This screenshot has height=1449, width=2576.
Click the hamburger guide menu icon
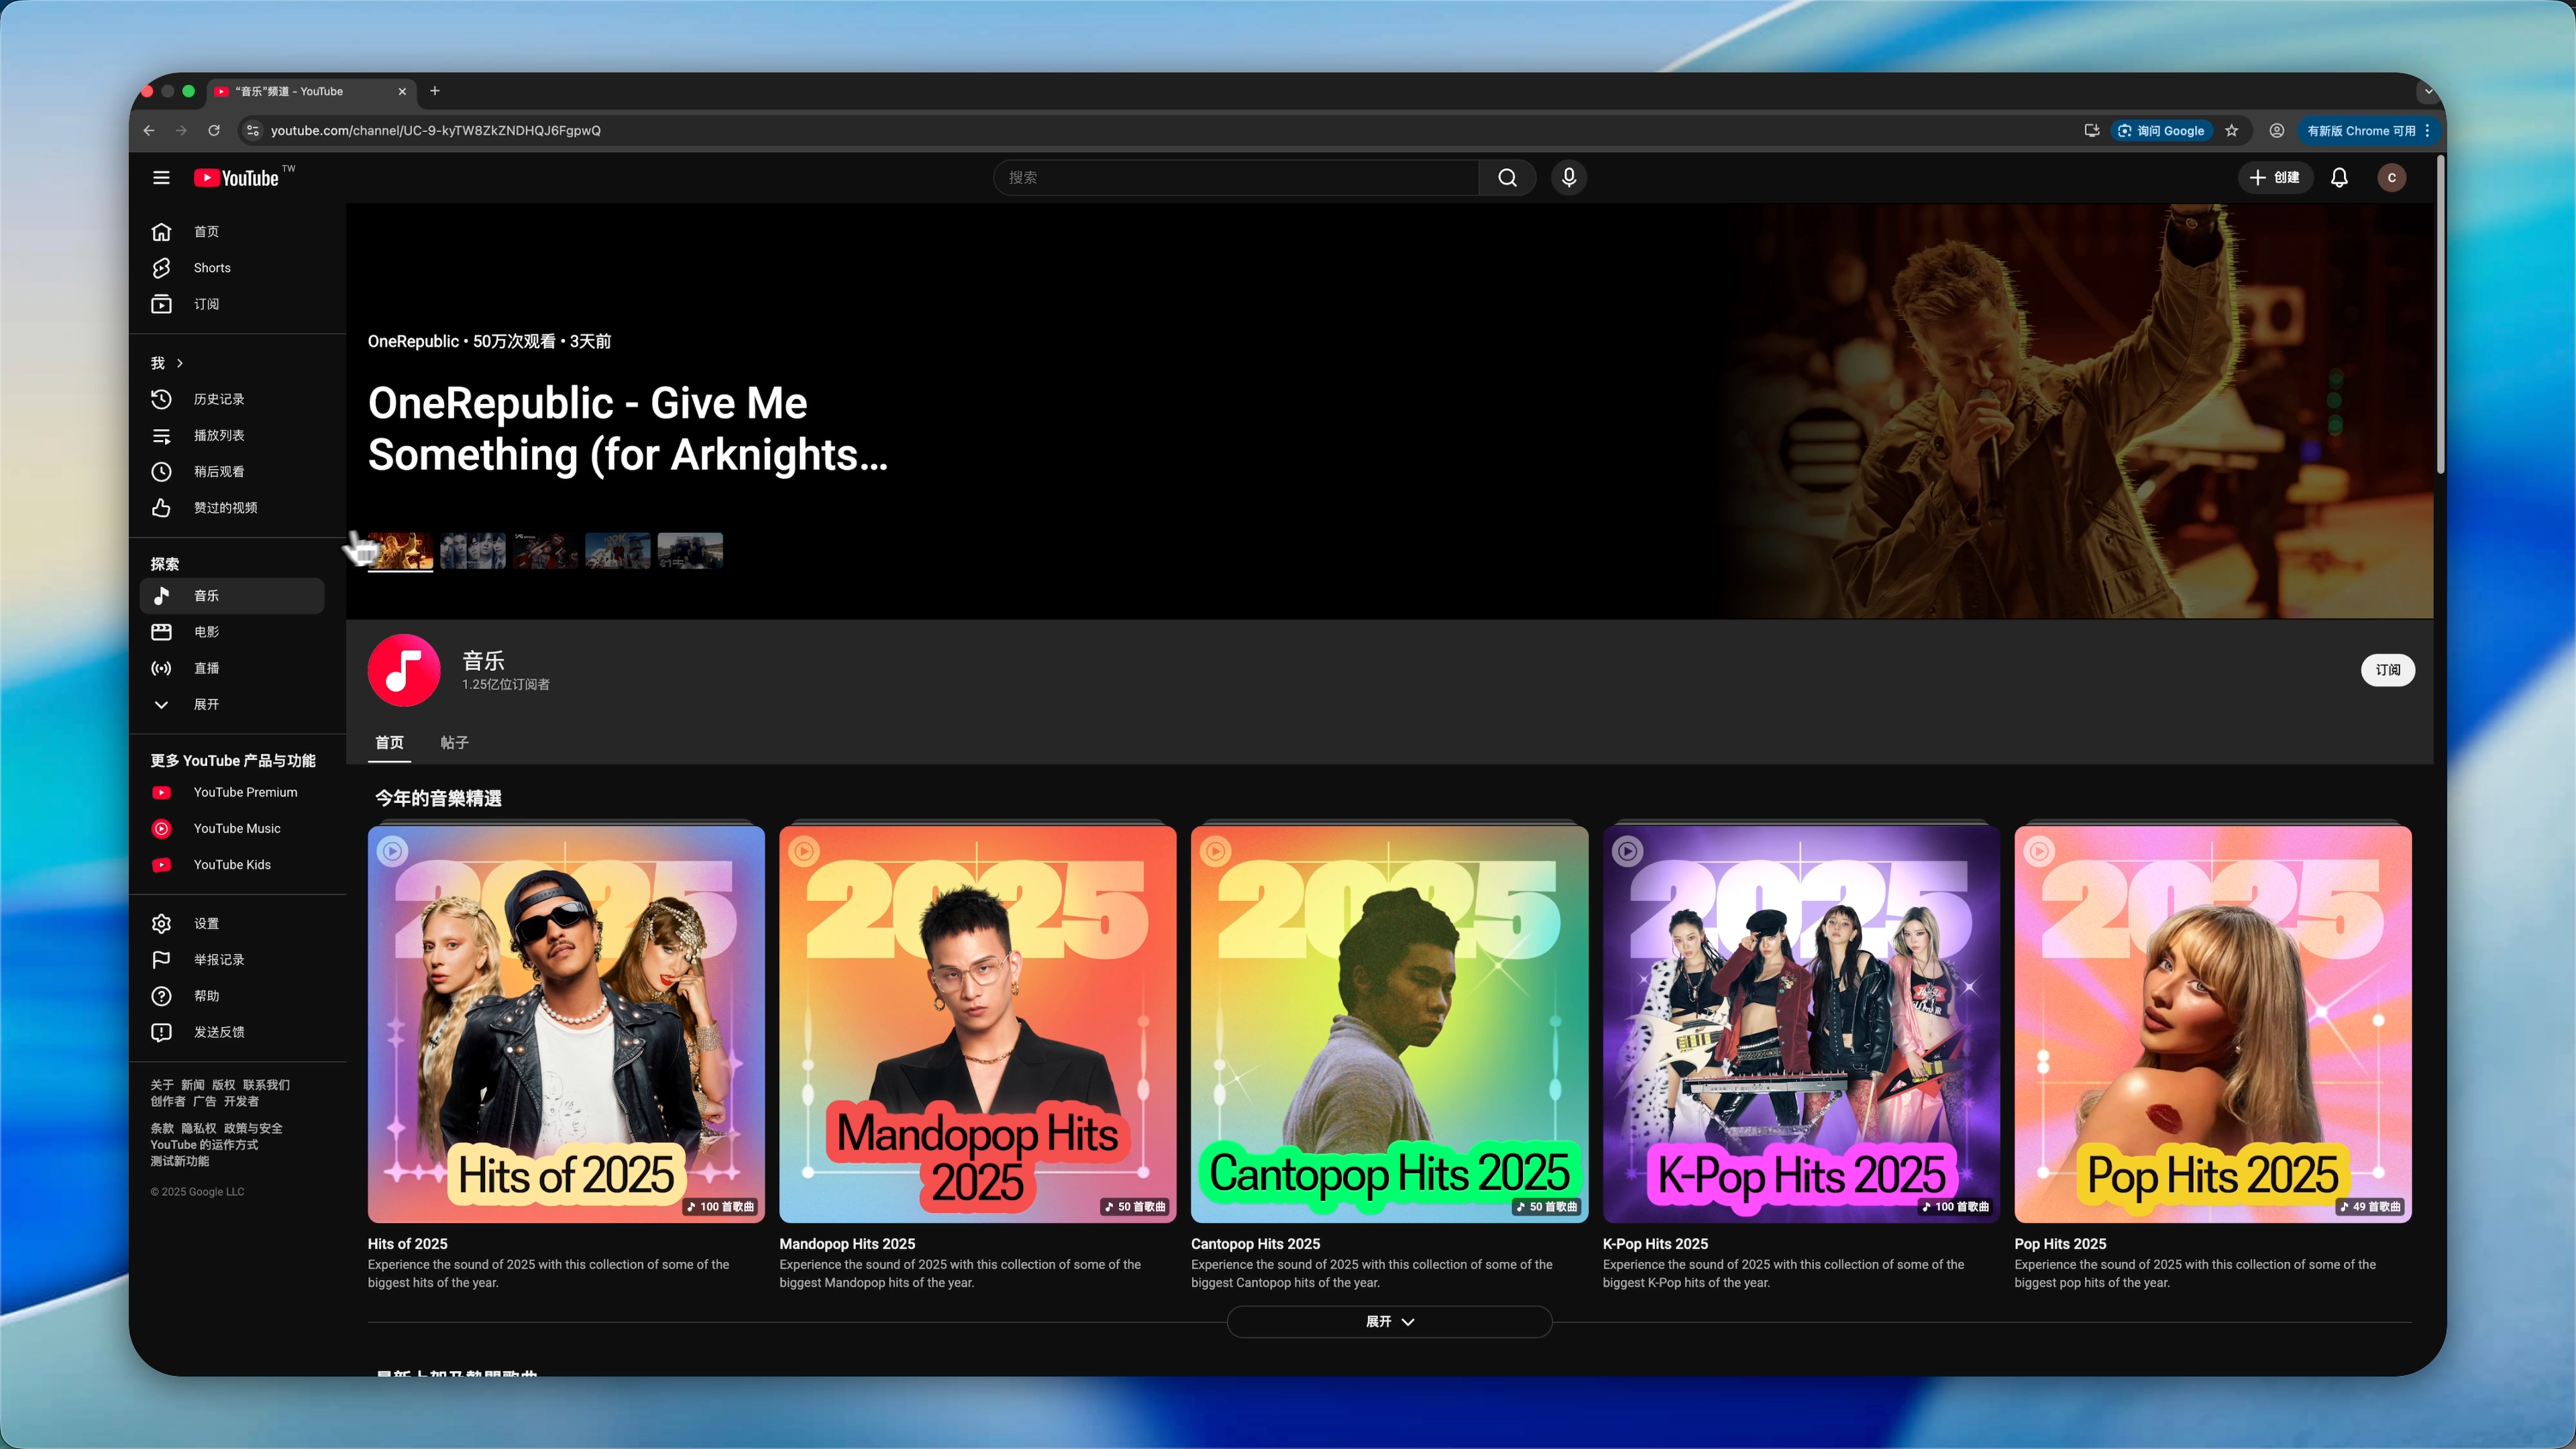point(161,177)
